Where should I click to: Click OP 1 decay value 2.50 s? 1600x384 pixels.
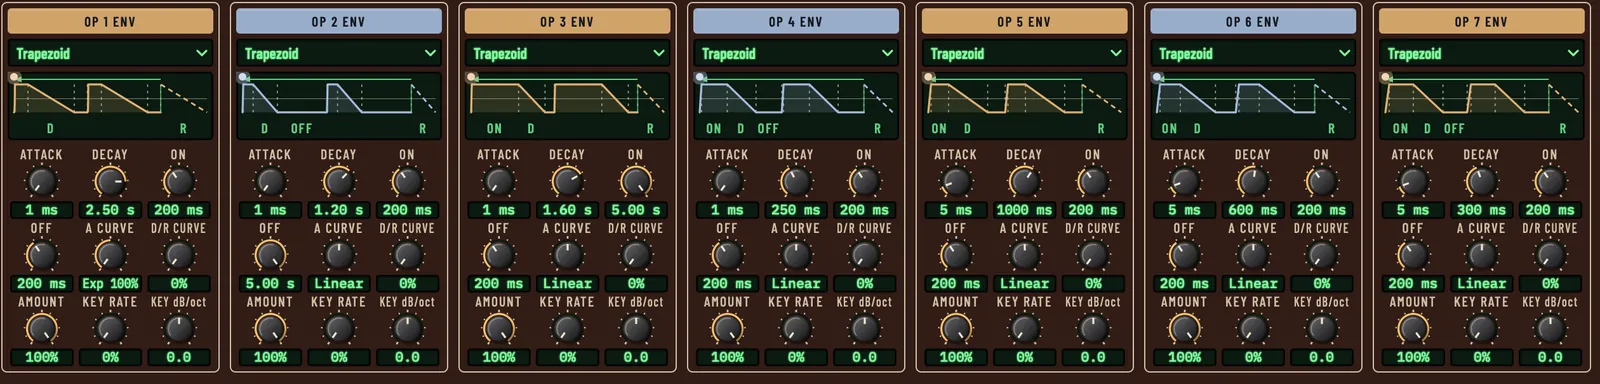coord(110,210)
